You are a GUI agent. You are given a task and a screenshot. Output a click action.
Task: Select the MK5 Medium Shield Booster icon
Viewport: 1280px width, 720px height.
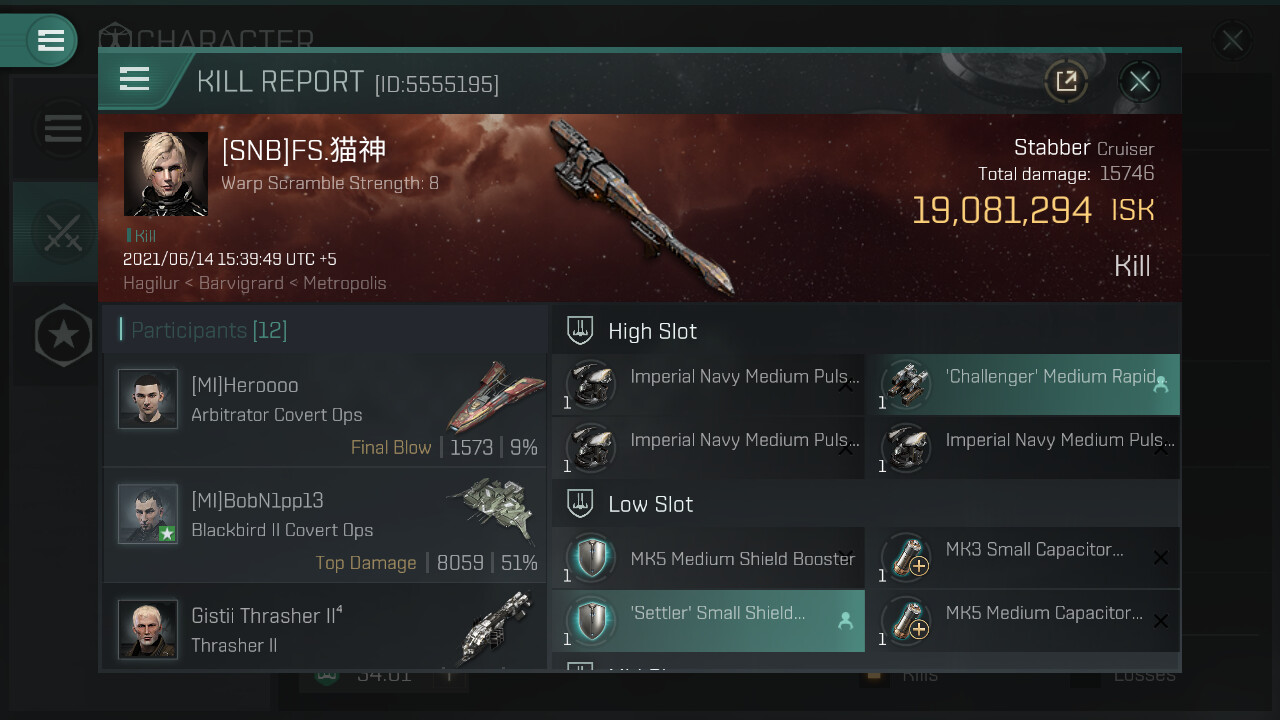click(x=591, y=558)
